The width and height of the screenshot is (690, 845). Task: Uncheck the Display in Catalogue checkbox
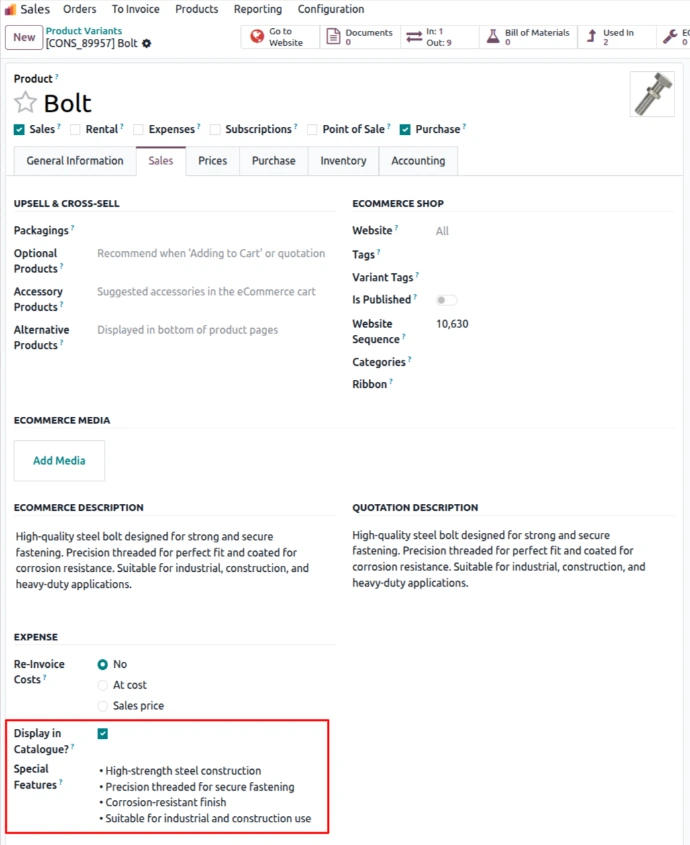coord(103,734)
